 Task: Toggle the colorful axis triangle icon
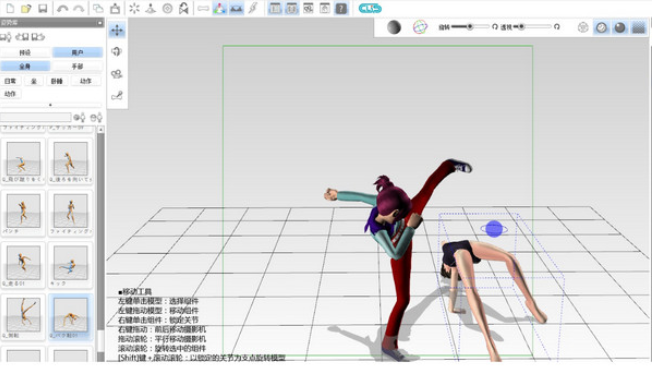pyautogui.click(x=220, y=8)
